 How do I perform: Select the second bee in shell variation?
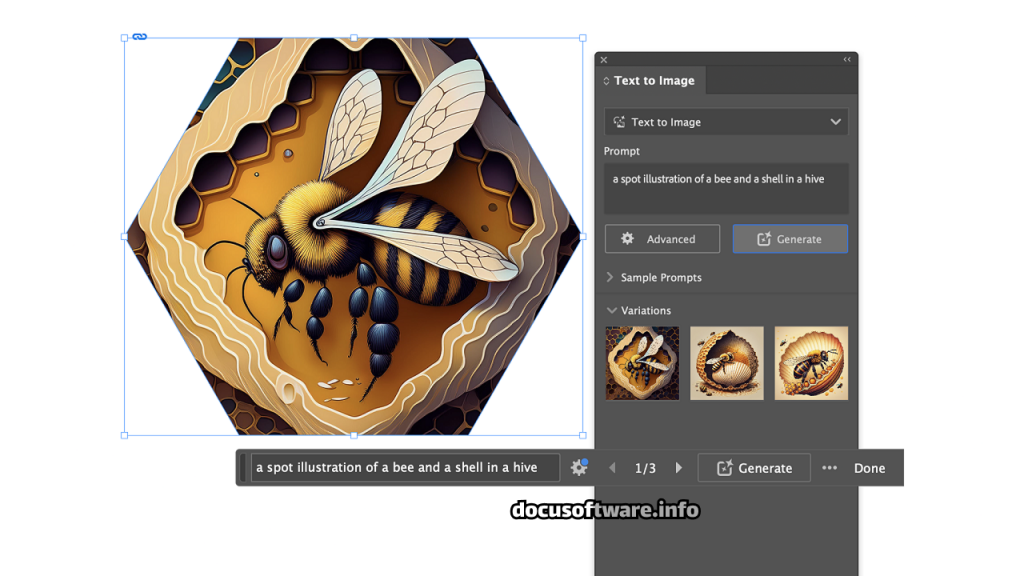click(x=727, y=363)
